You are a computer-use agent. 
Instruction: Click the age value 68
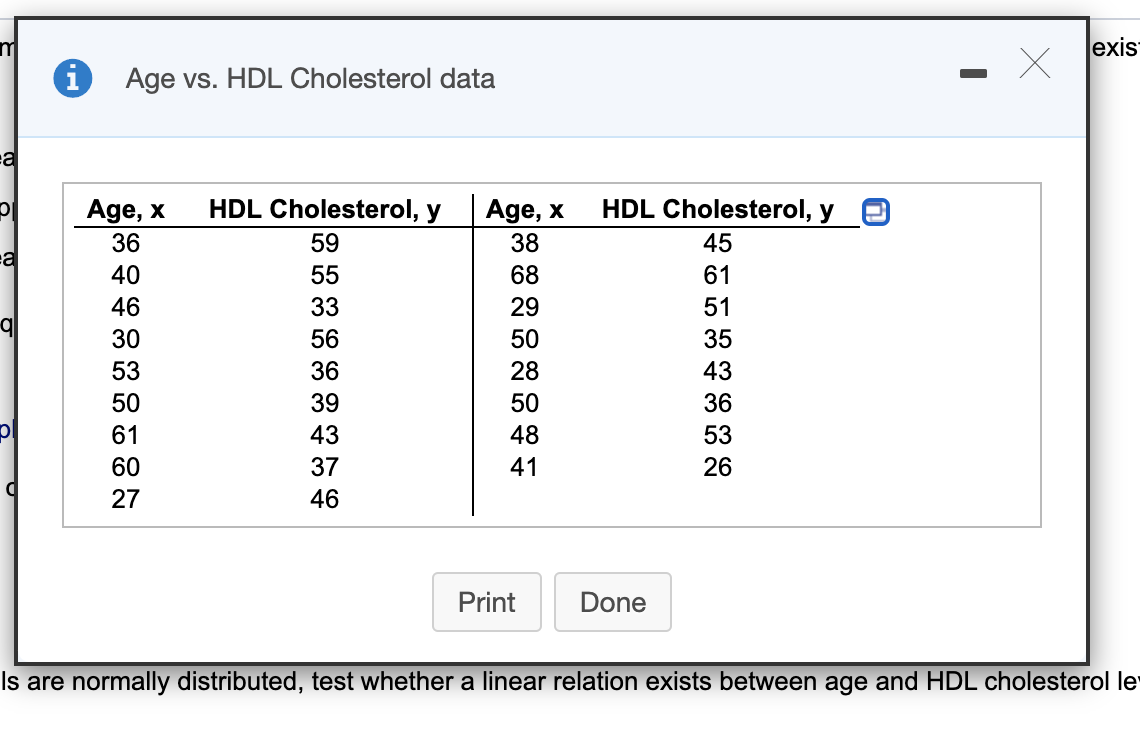pyautogui.click(x=524, y=275)
